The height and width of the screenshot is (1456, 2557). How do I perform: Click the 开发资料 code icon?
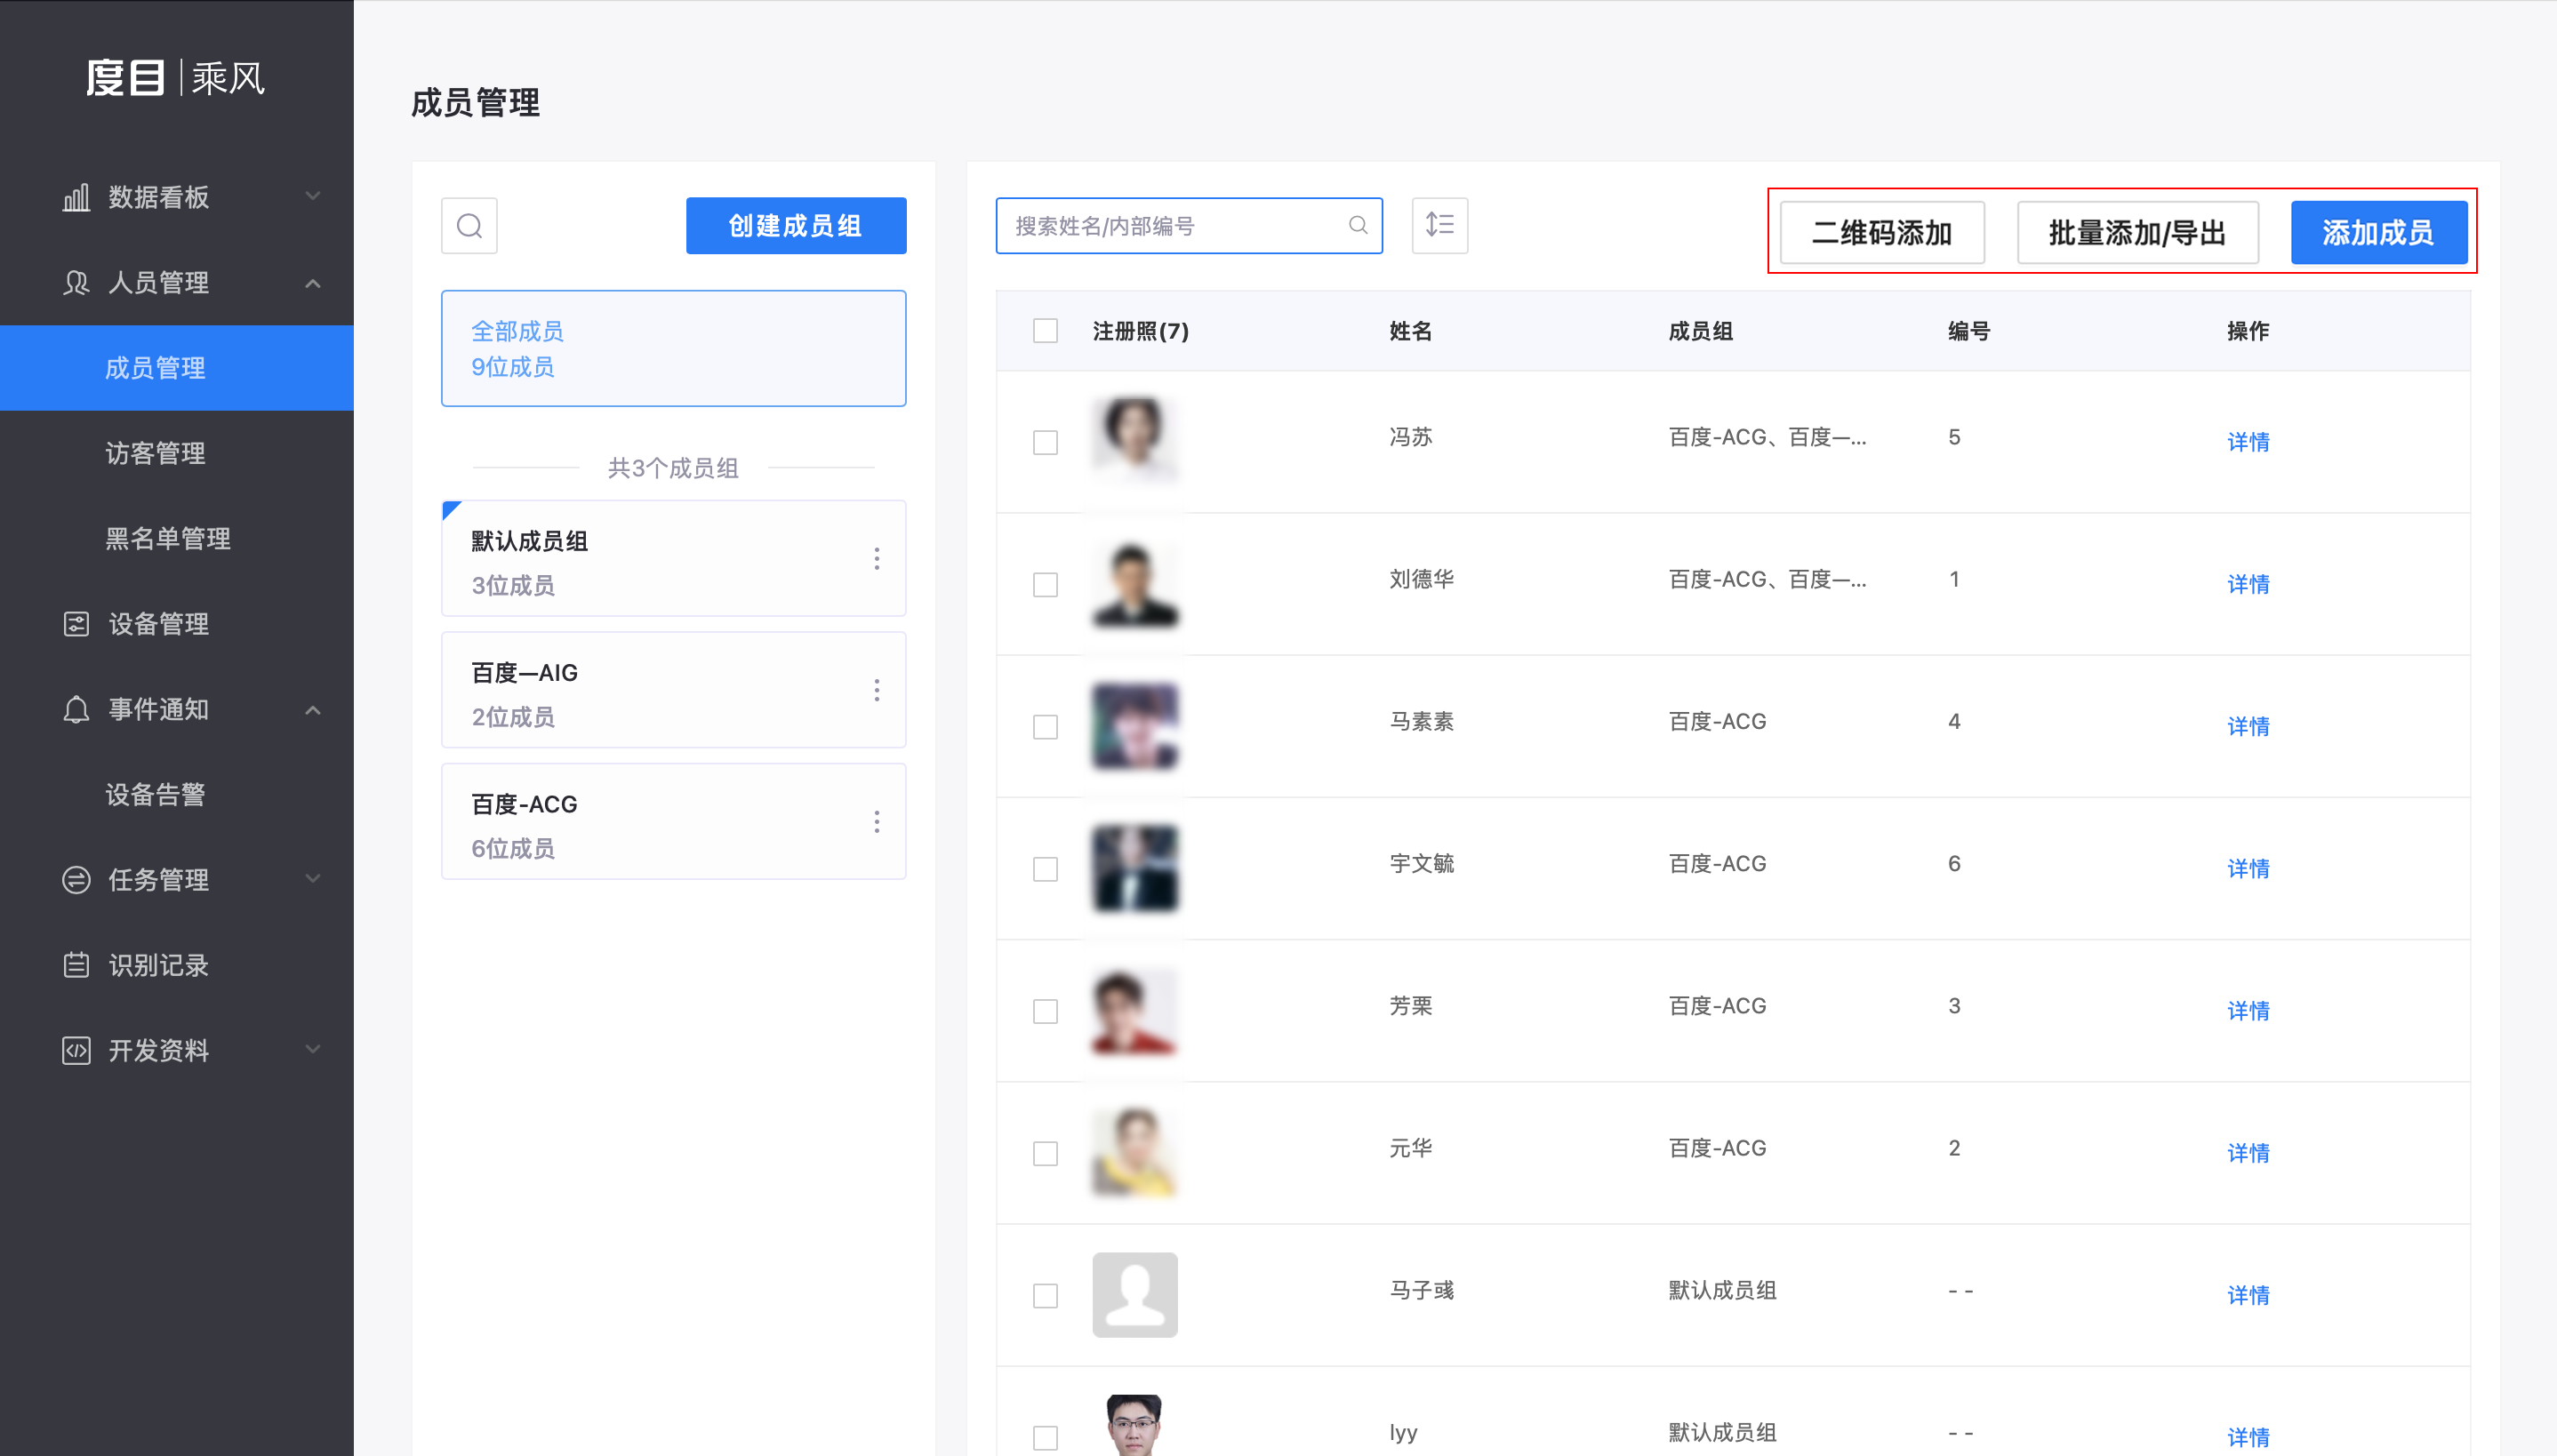76,1051
